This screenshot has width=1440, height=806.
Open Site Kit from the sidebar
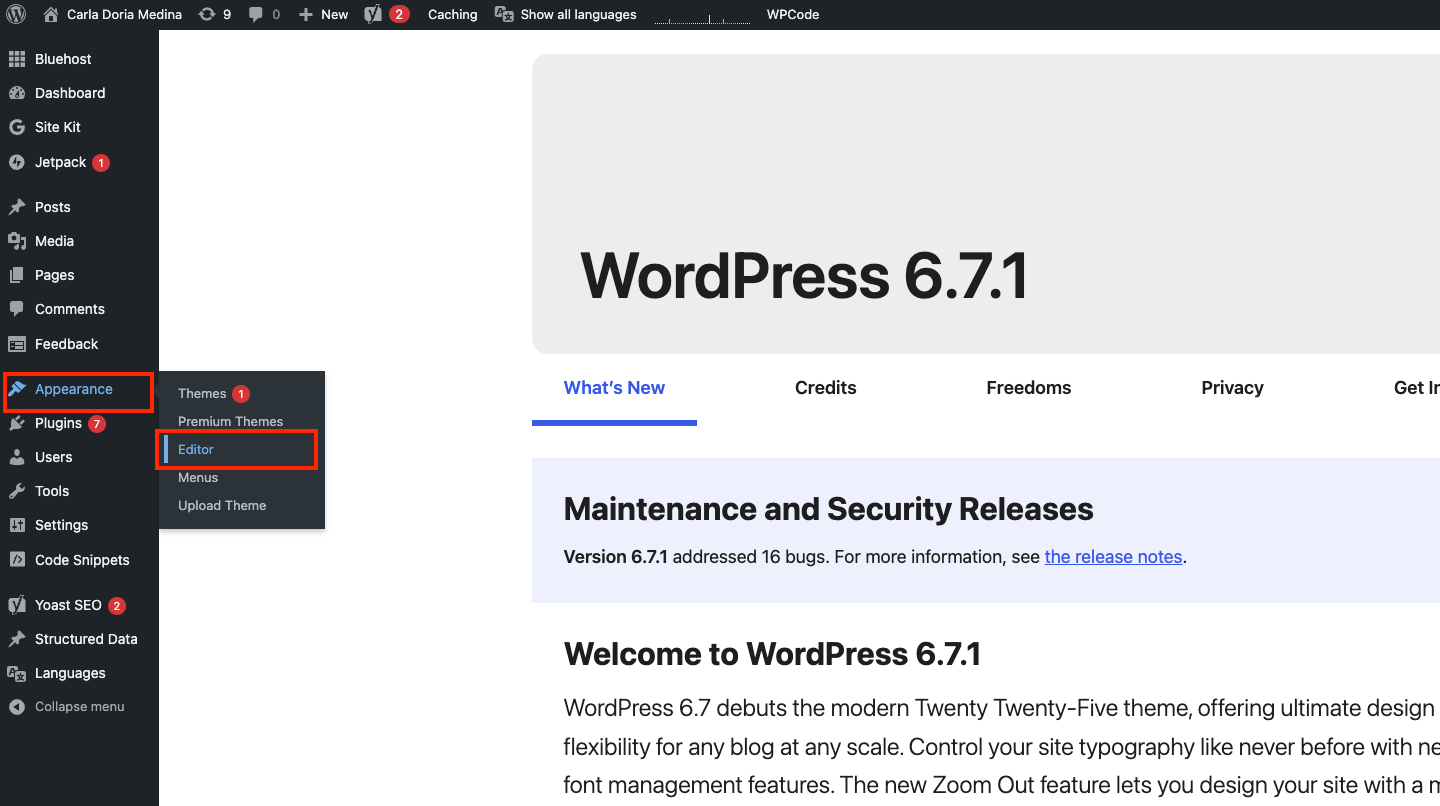(x=79, y=127)
